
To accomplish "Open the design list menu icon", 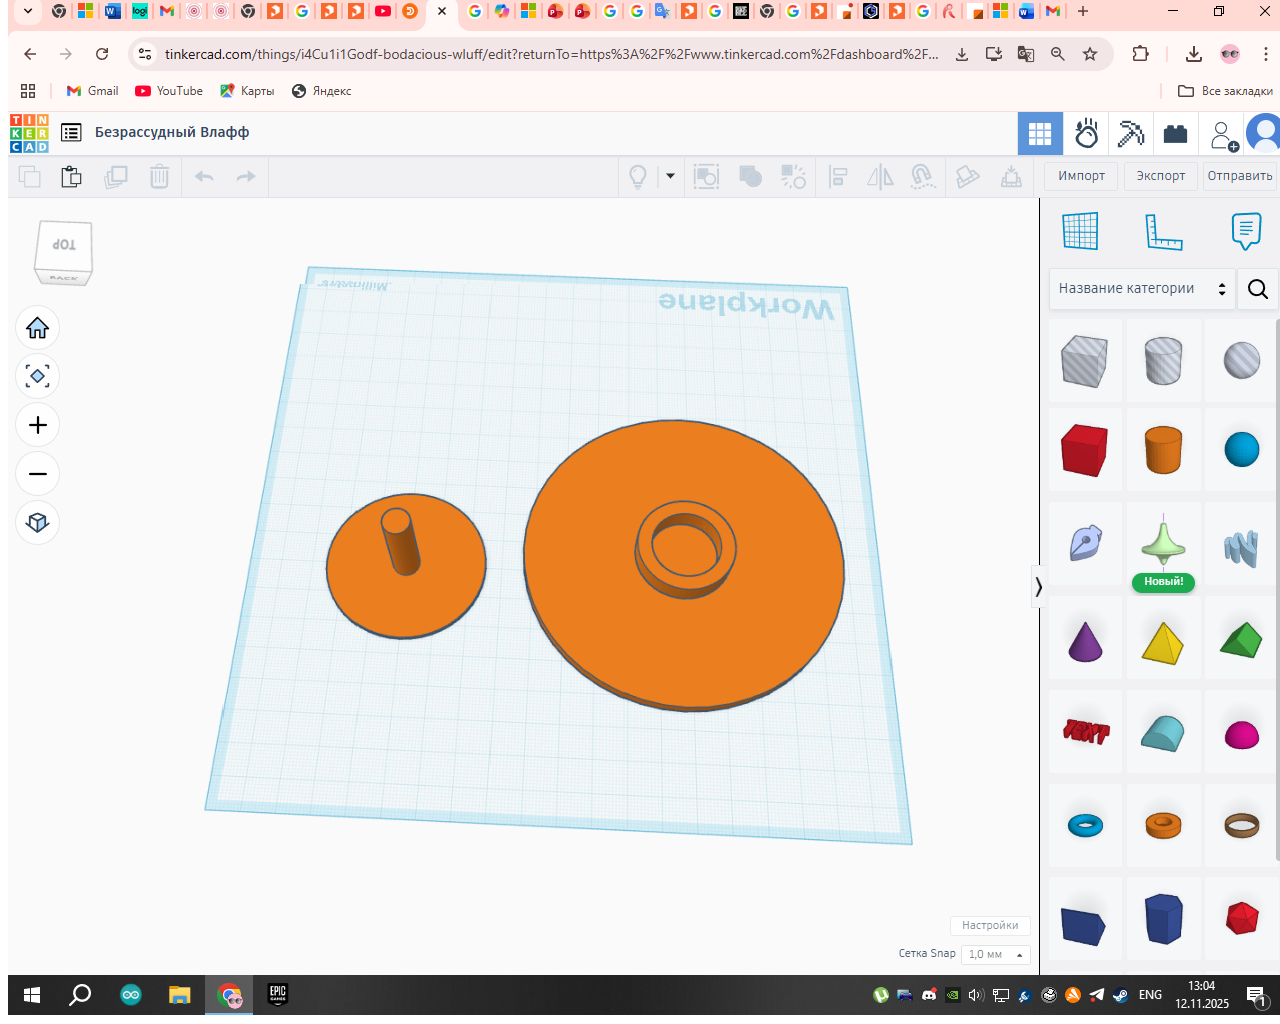I will coord(71,132).
